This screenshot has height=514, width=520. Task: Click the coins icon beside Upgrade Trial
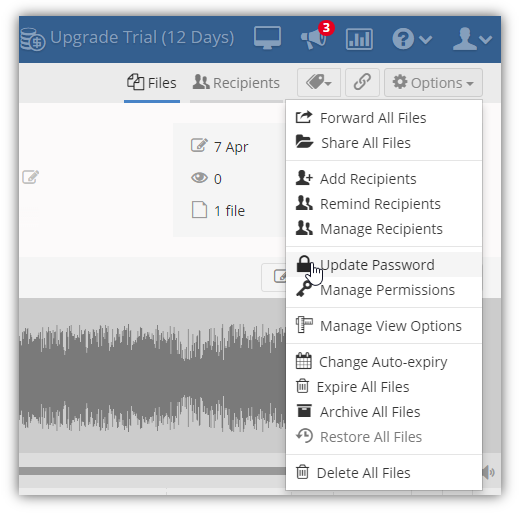tap(32, 39)
